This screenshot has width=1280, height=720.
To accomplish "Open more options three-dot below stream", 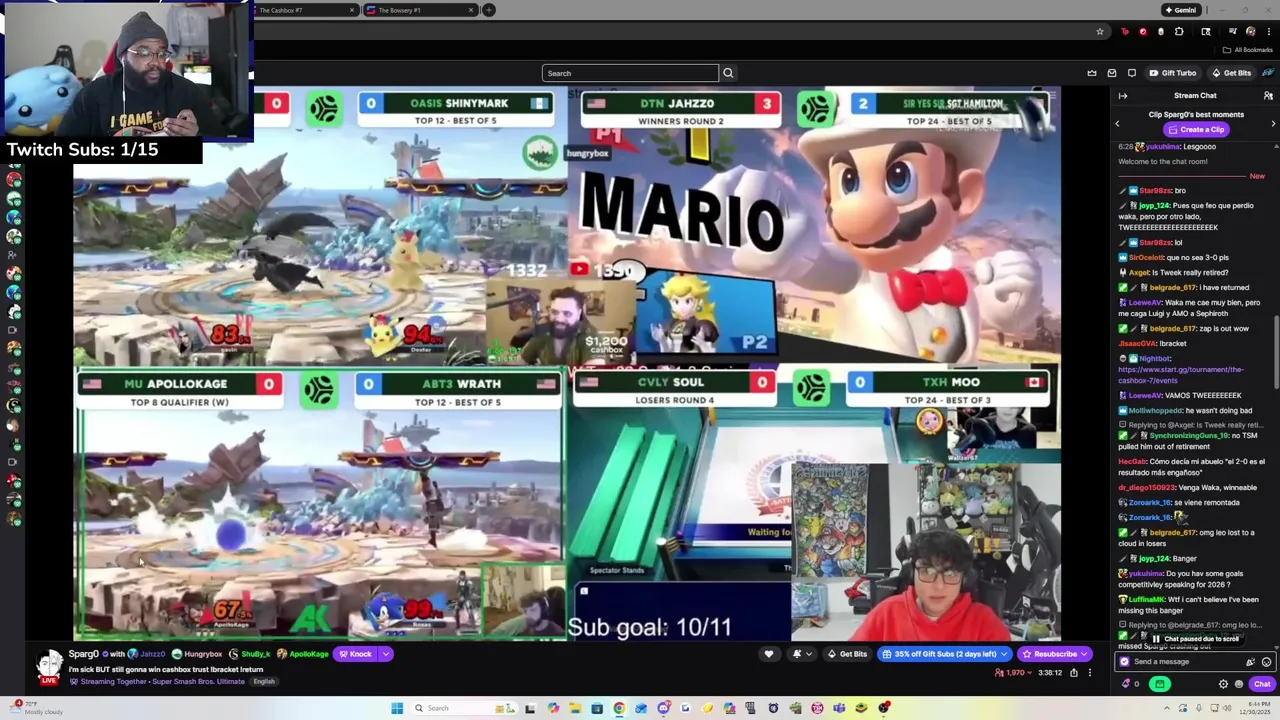I will click(x=1090, y=673).
